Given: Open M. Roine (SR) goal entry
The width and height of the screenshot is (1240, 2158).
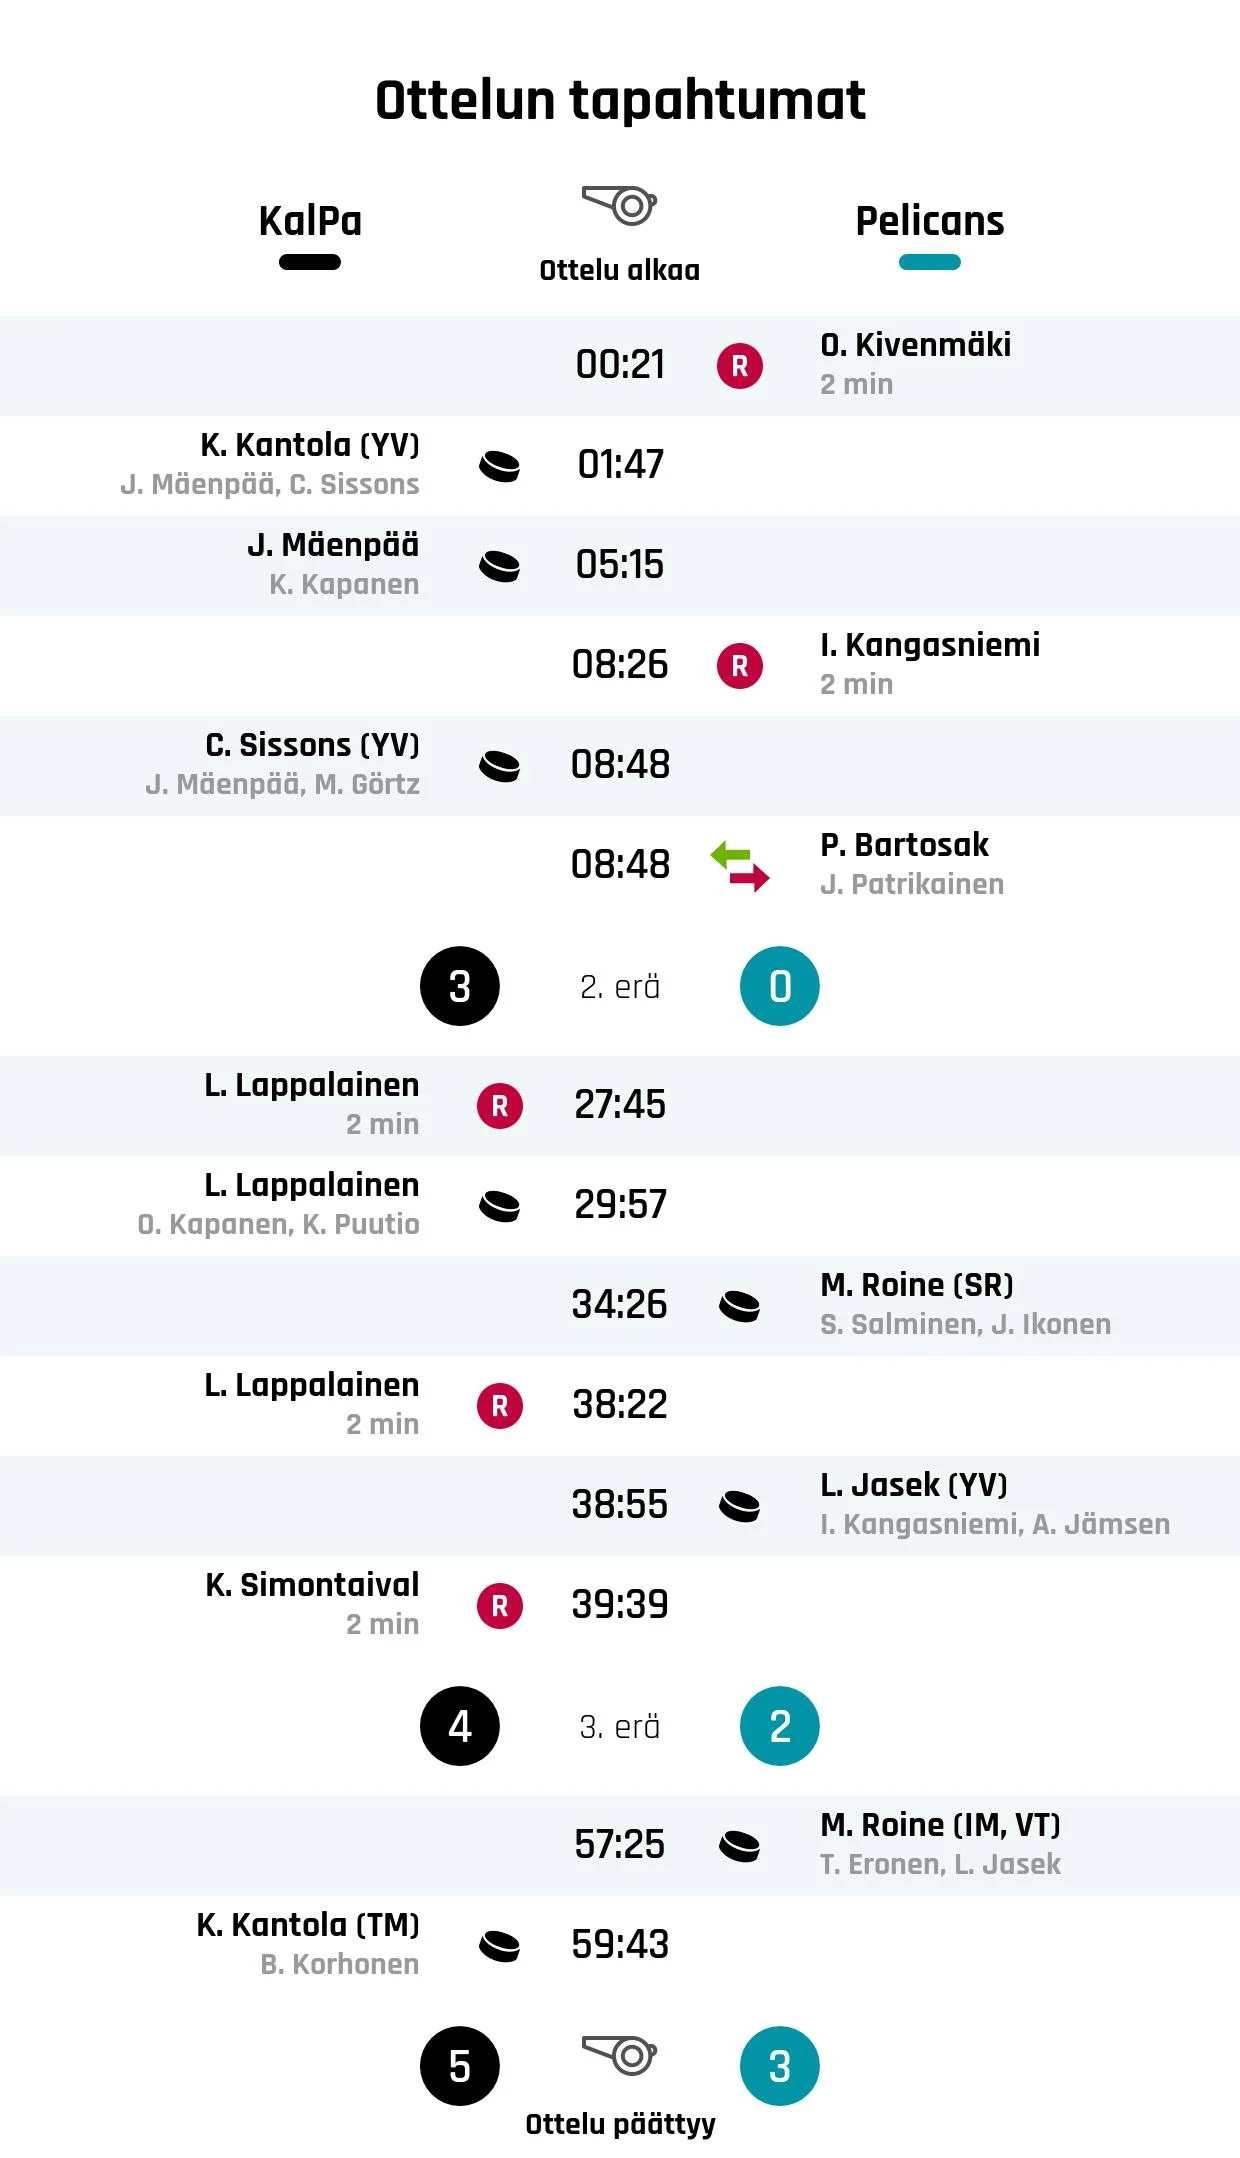Looking at the screenshot, I should pos(917,1285).
